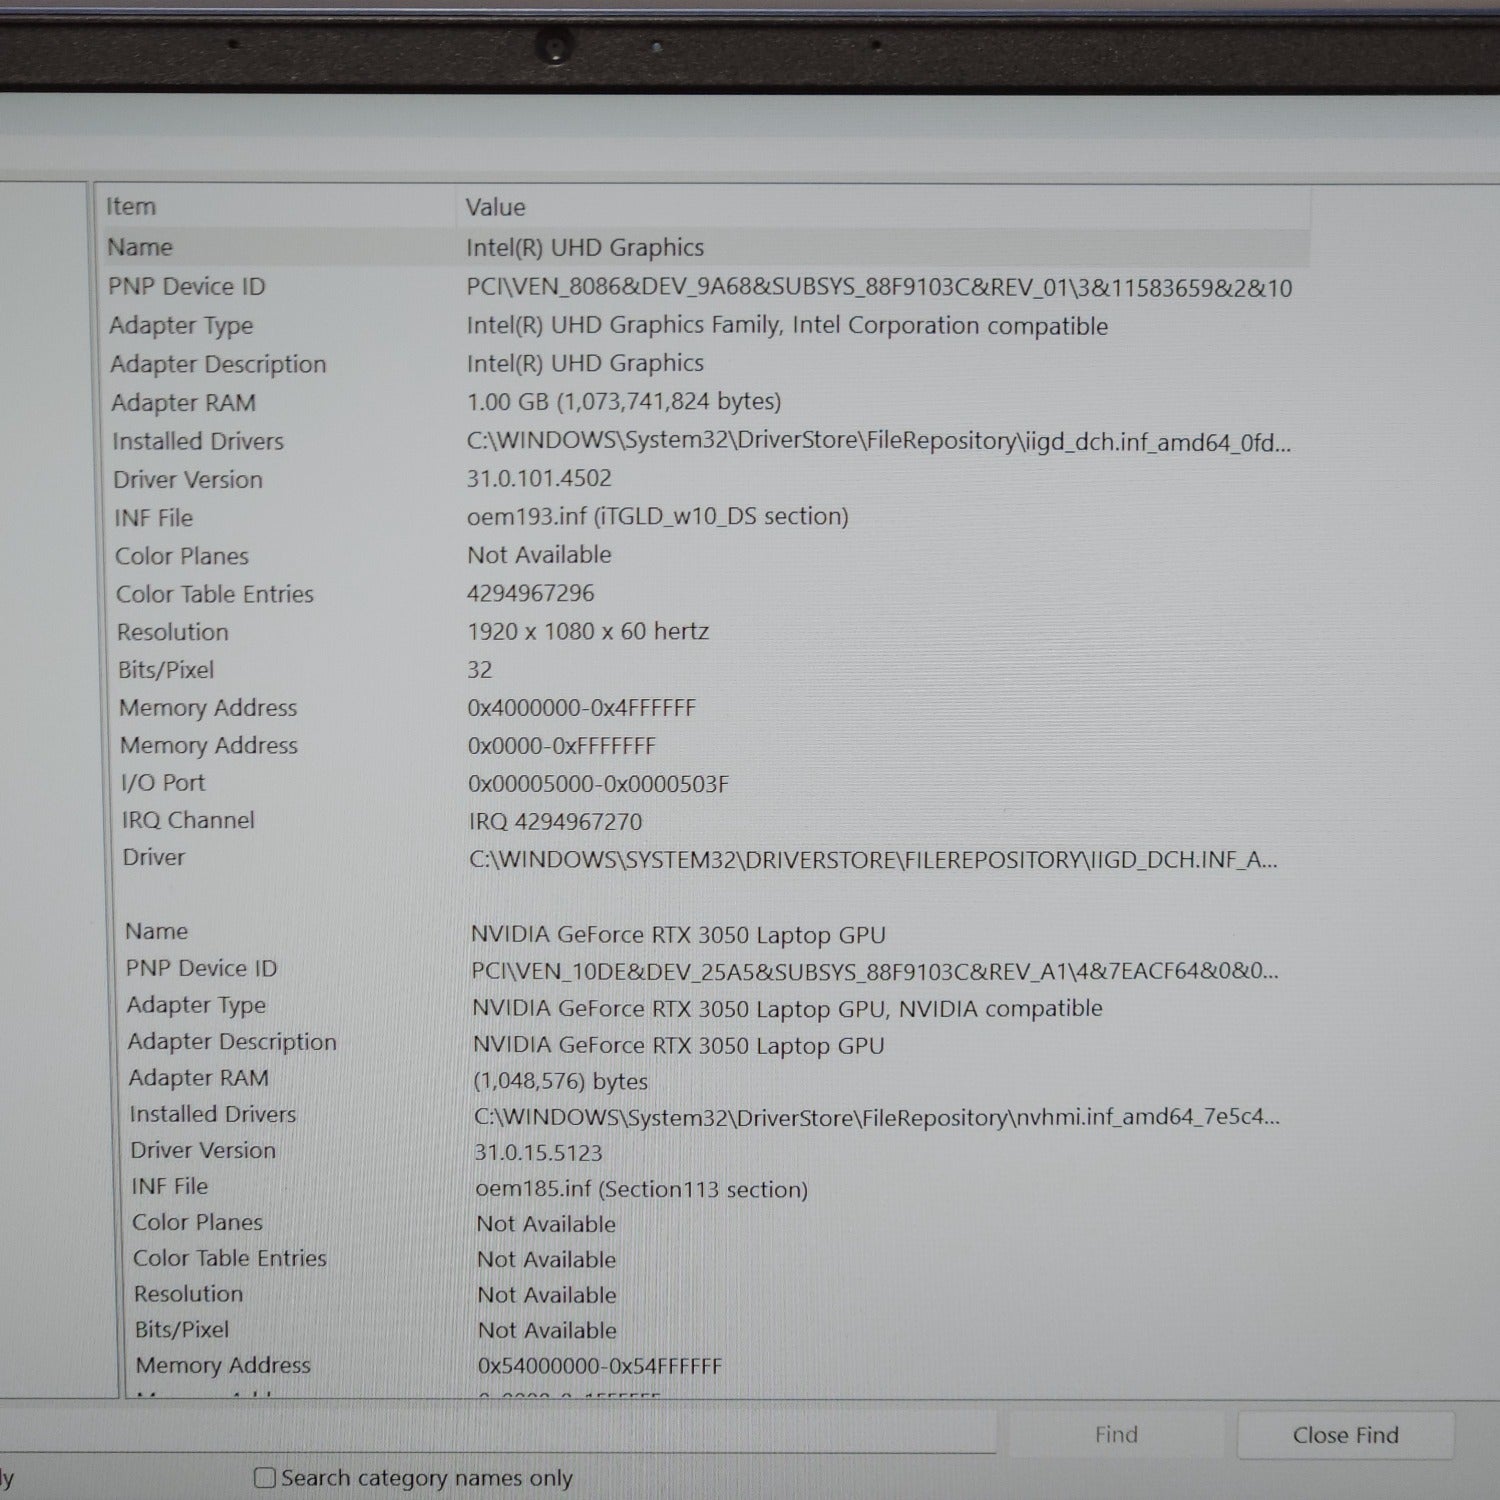Select the I/O Port row
Image resolution: width=1500 pixels, height=1500 pixels.
tap(598, 784)
